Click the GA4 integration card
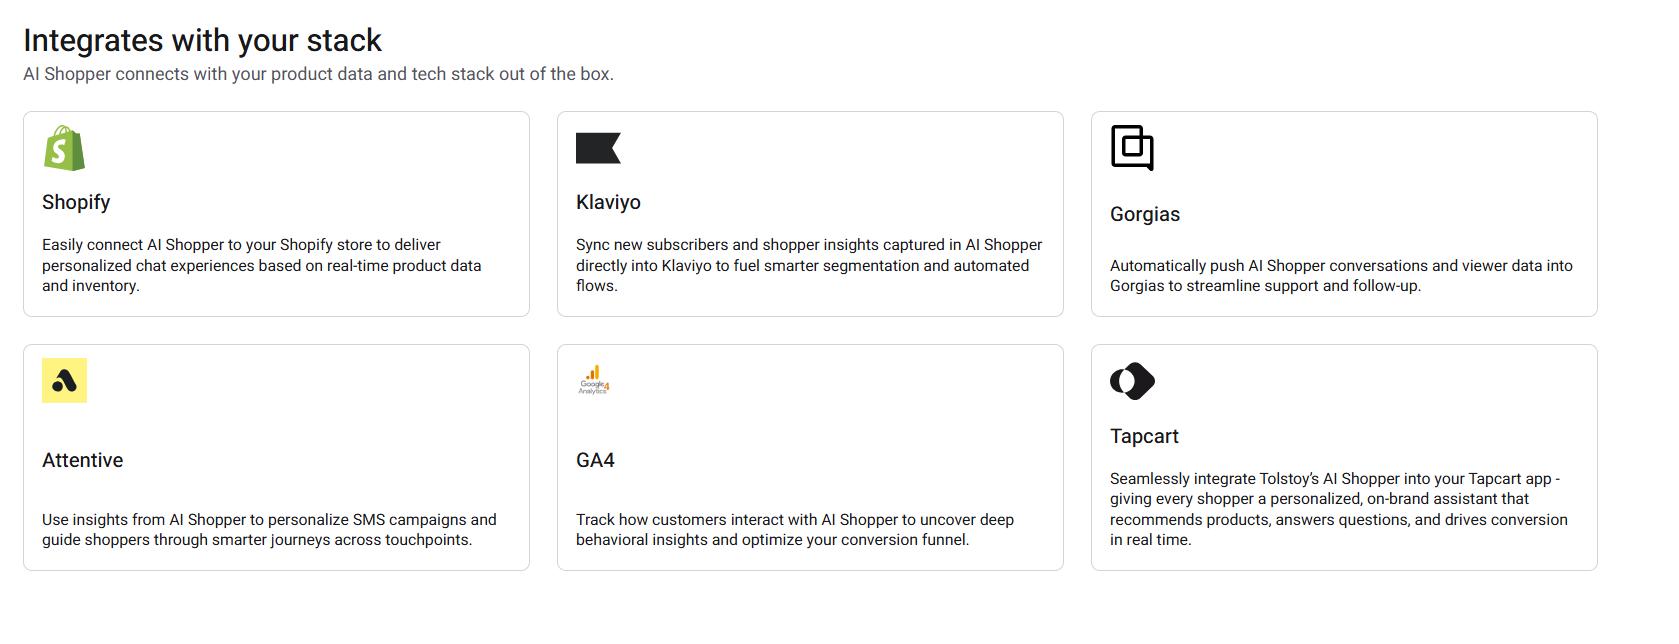1679x644 pixels. click(x=810, y=457)
